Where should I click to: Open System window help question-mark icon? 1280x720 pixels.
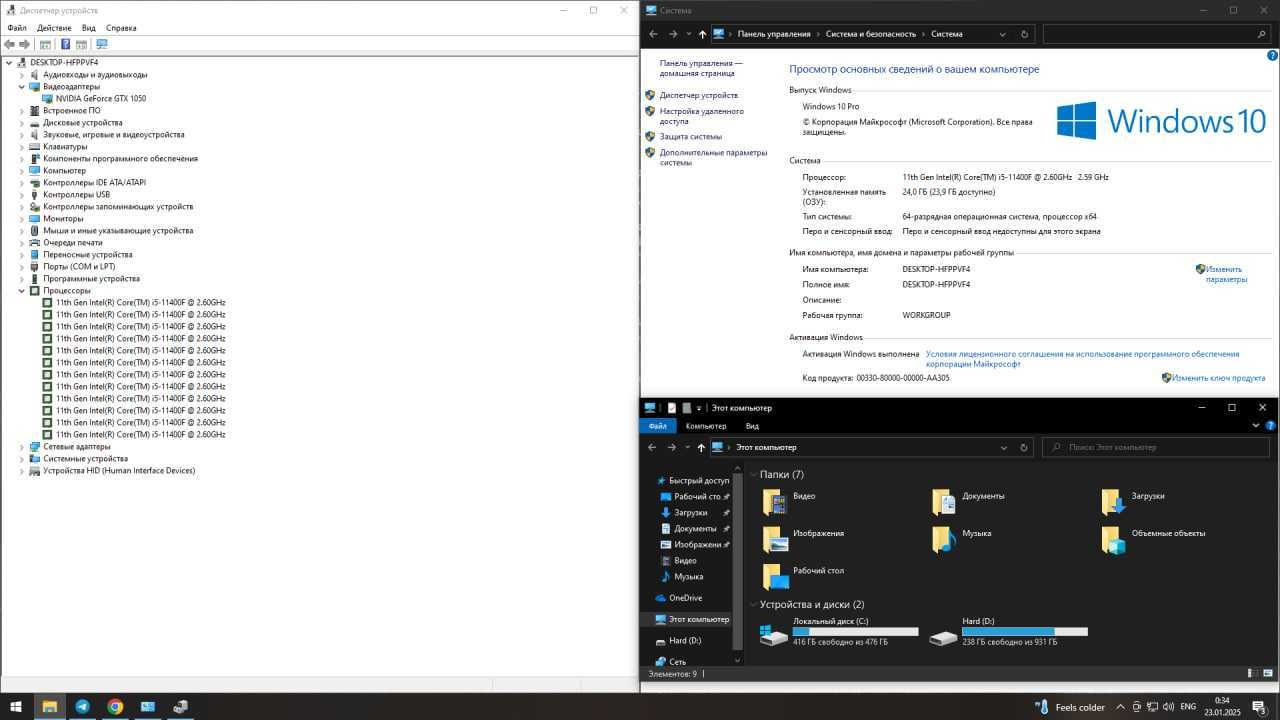pyautogui.click(x=1272, y=55)
